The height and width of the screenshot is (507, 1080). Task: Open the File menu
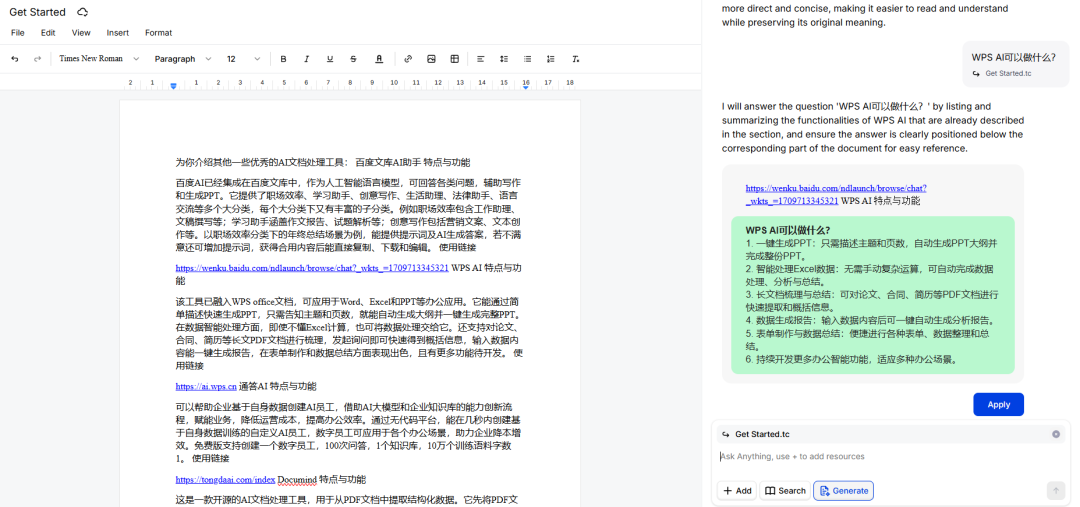[x=18, y=33]
